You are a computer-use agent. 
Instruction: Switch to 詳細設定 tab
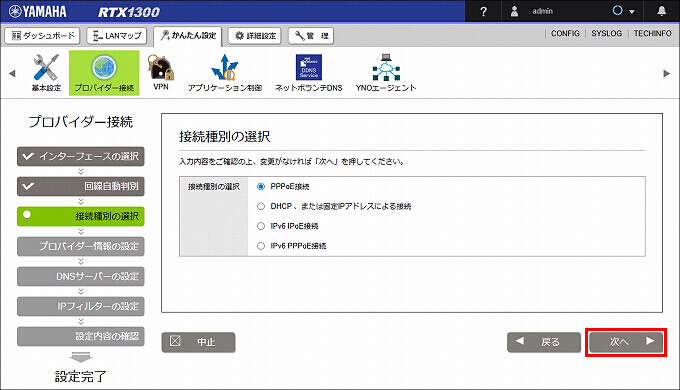click(255, 36)
